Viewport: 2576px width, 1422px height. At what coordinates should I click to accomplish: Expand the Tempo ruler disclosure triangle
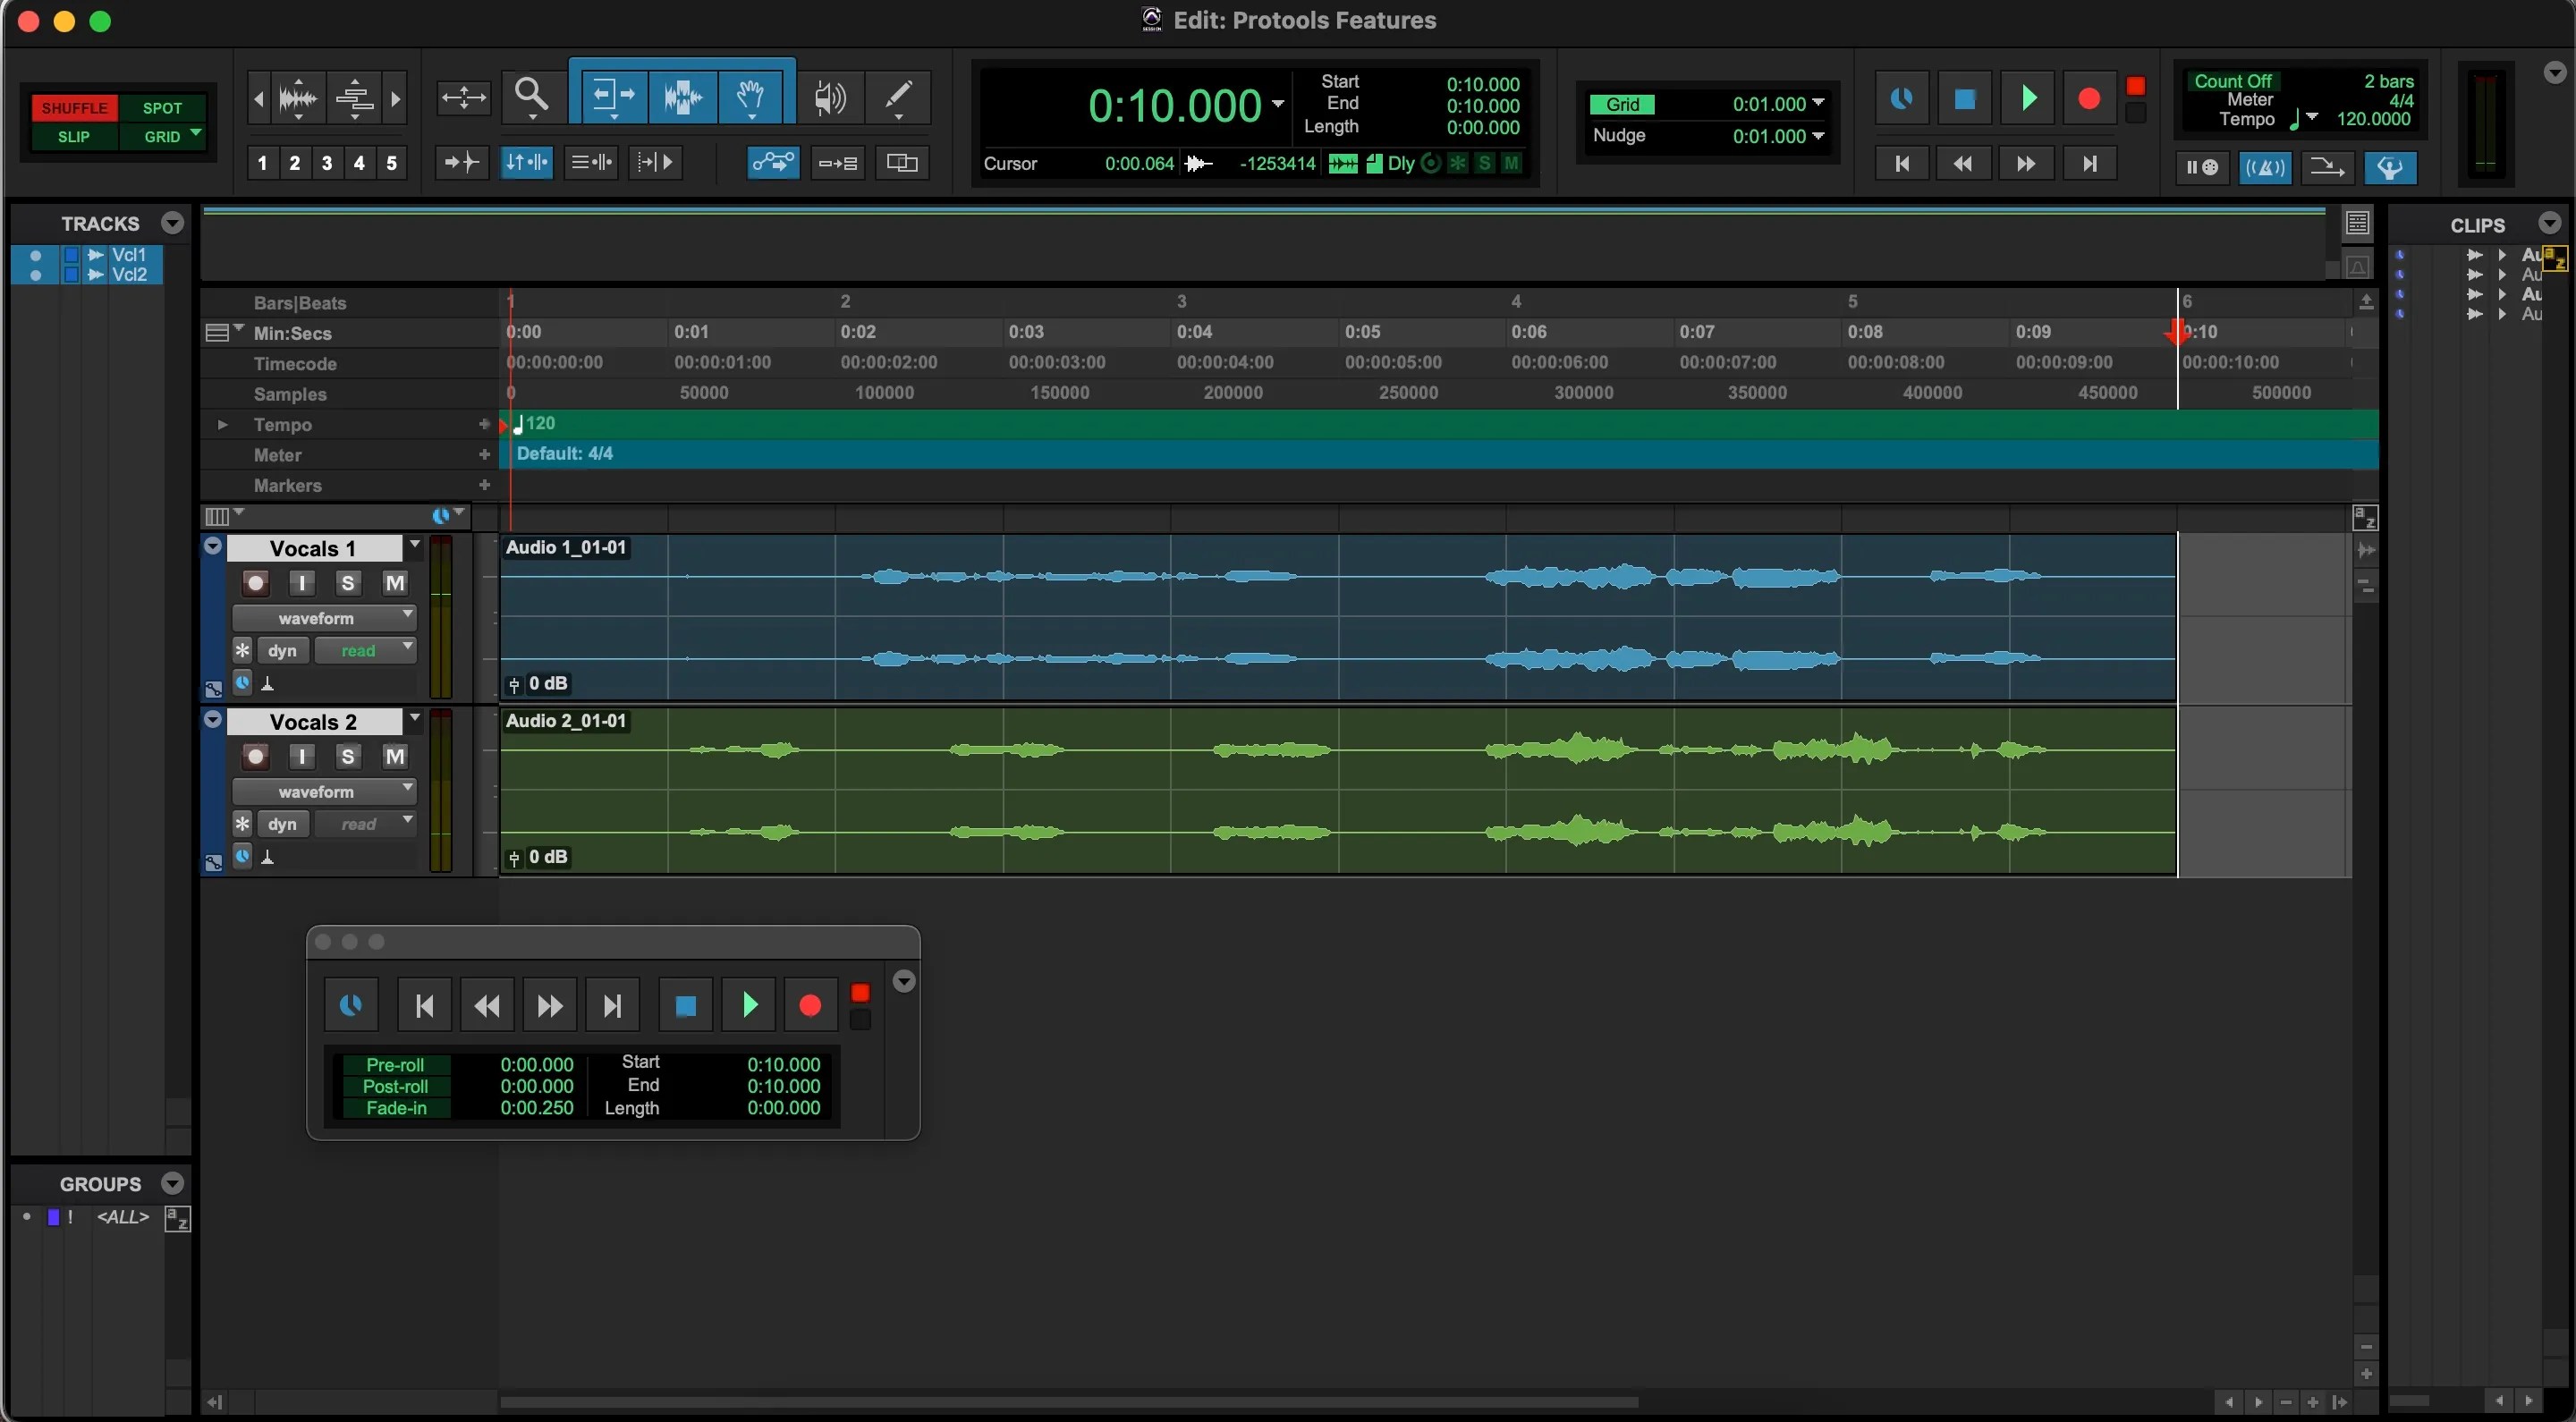(222, 425)
